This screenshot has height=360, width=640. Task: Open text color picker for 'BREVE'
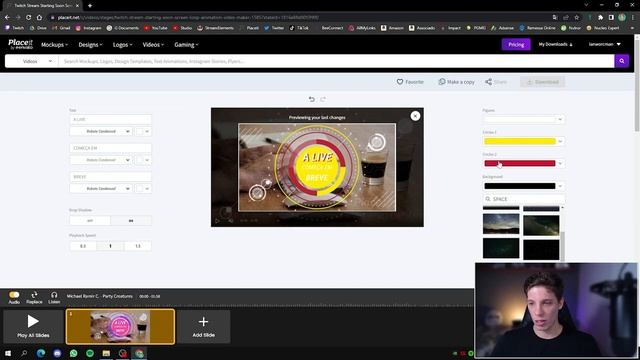pyautogui.click(x=143, y=189)
